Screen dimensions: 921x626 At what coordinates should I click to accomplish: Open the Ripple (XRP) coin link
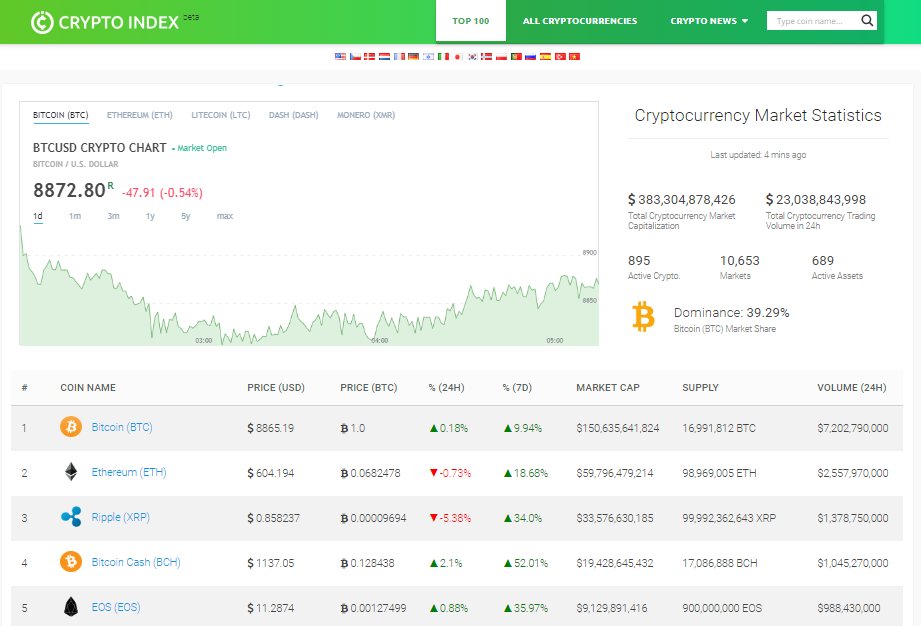(120, 517)
